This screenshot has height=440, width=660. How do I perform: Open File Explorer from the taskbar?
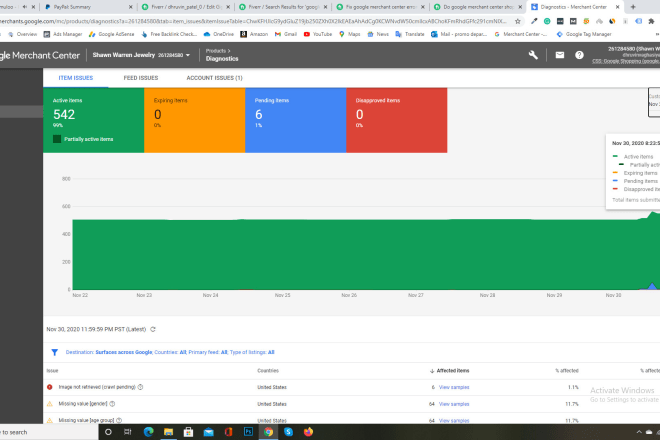point(168,432)
